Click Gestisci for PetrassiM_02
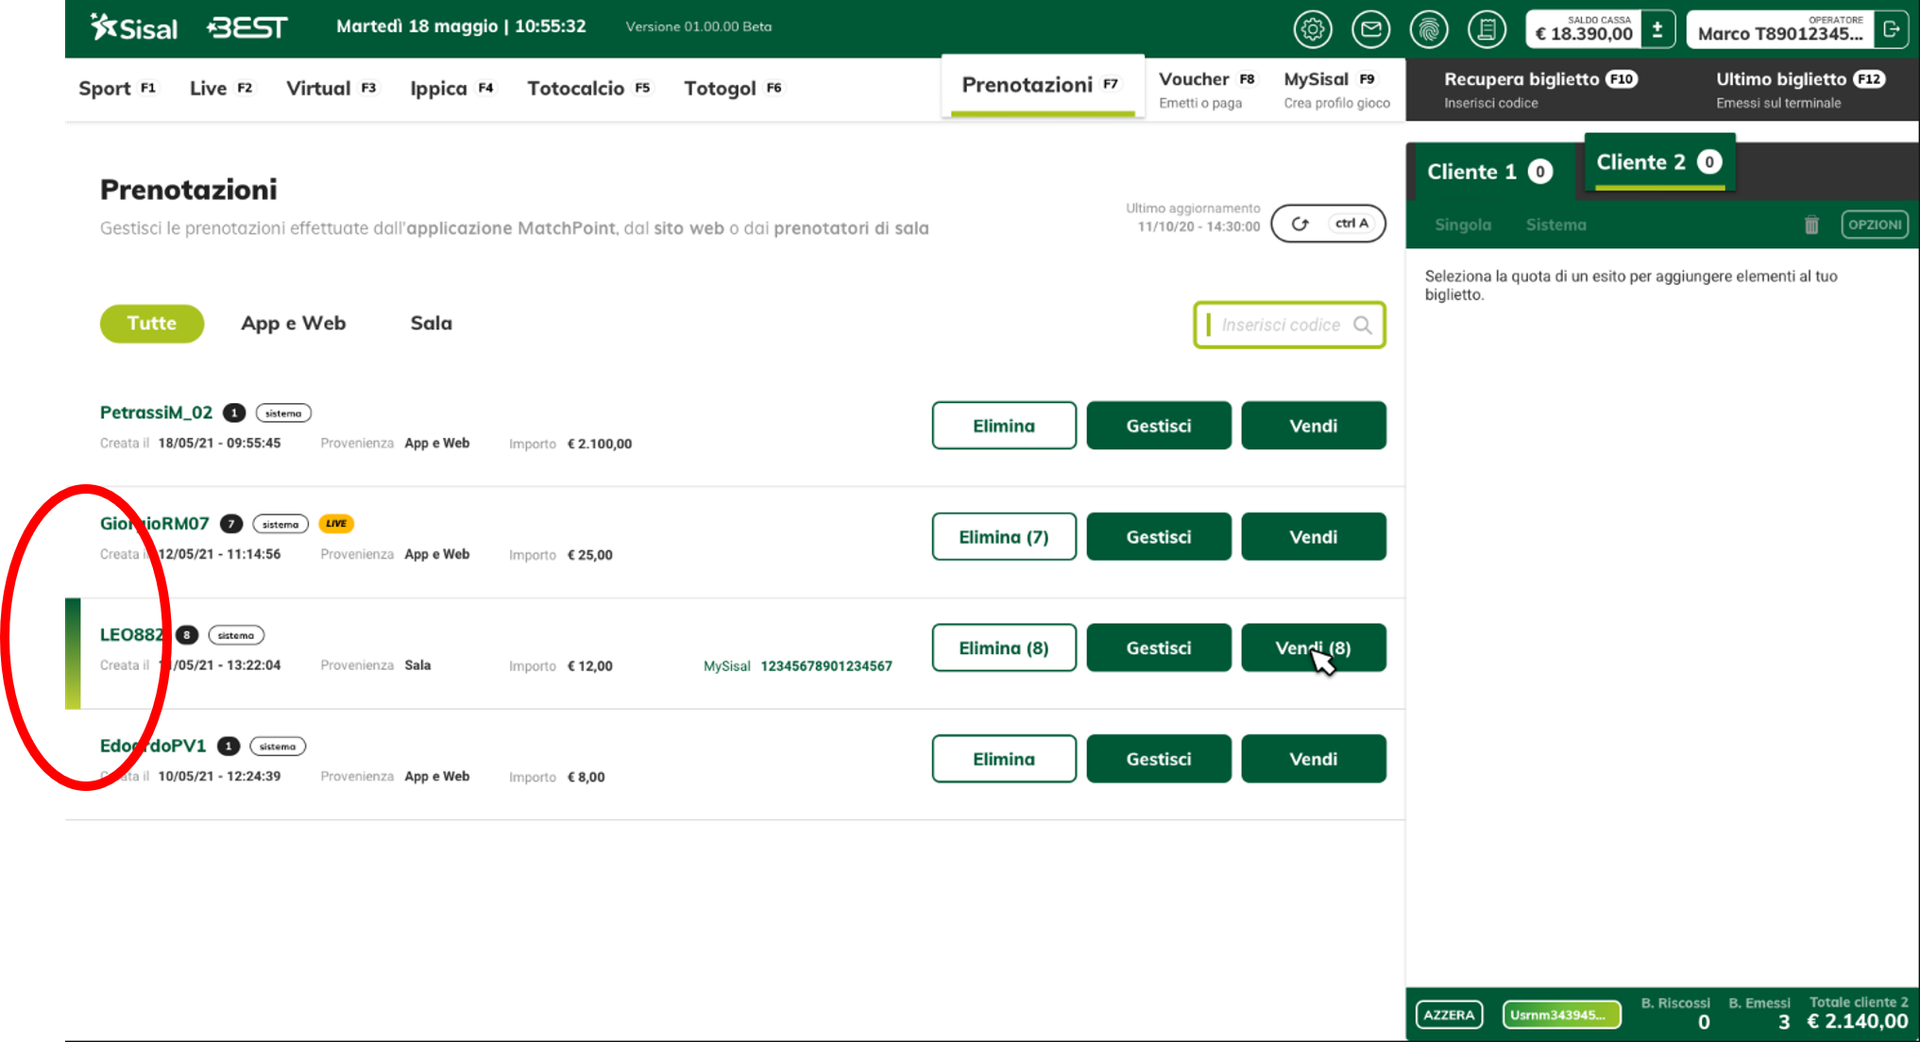 (1159, 426)
